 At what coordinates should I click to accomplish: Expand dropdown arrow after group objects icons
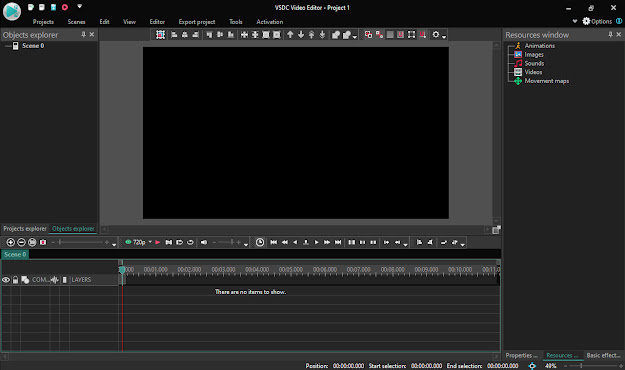[x=355, y=37]
